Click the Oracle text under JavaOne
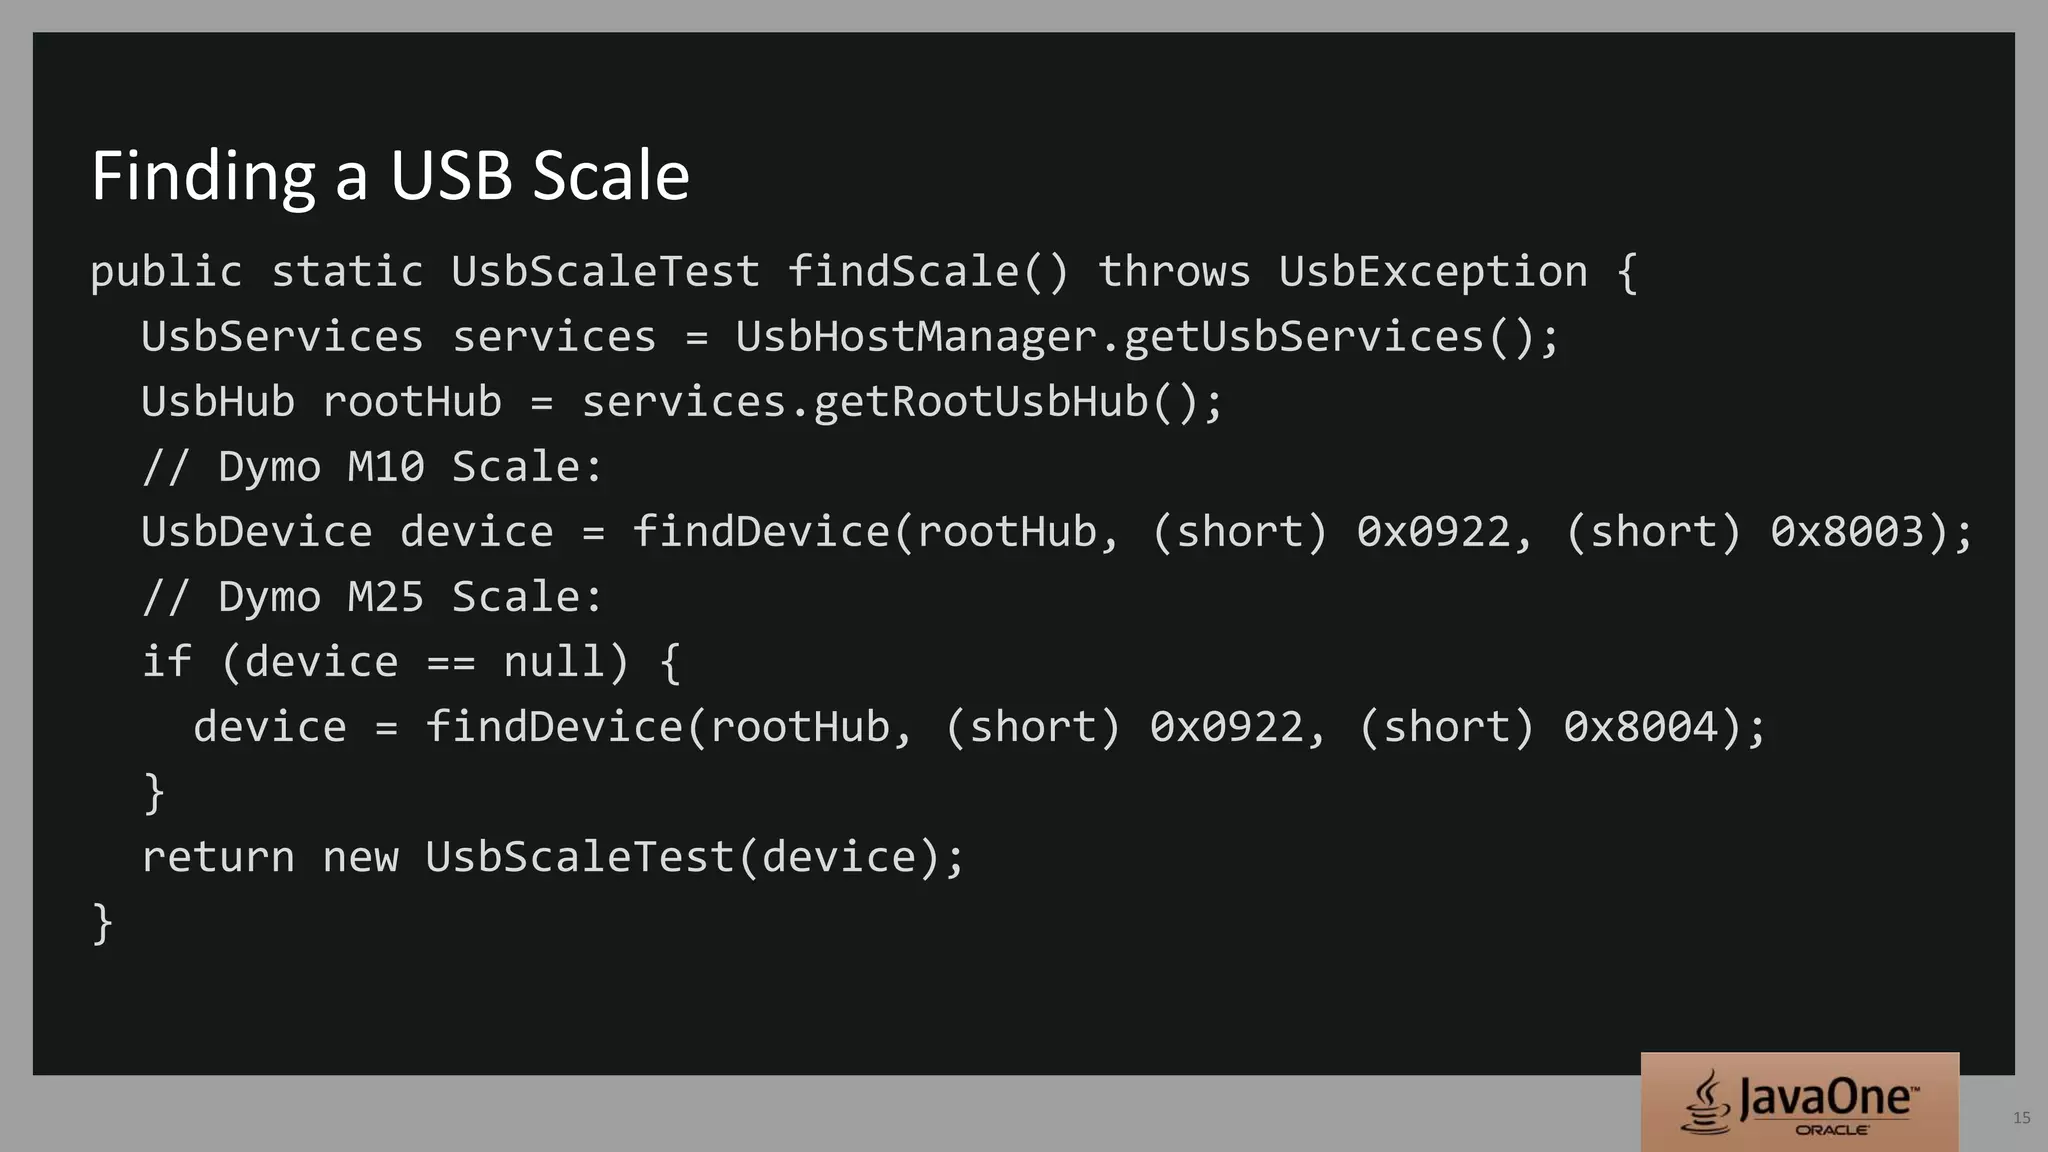The image size is (2048, 1152). (1832, 1130)
